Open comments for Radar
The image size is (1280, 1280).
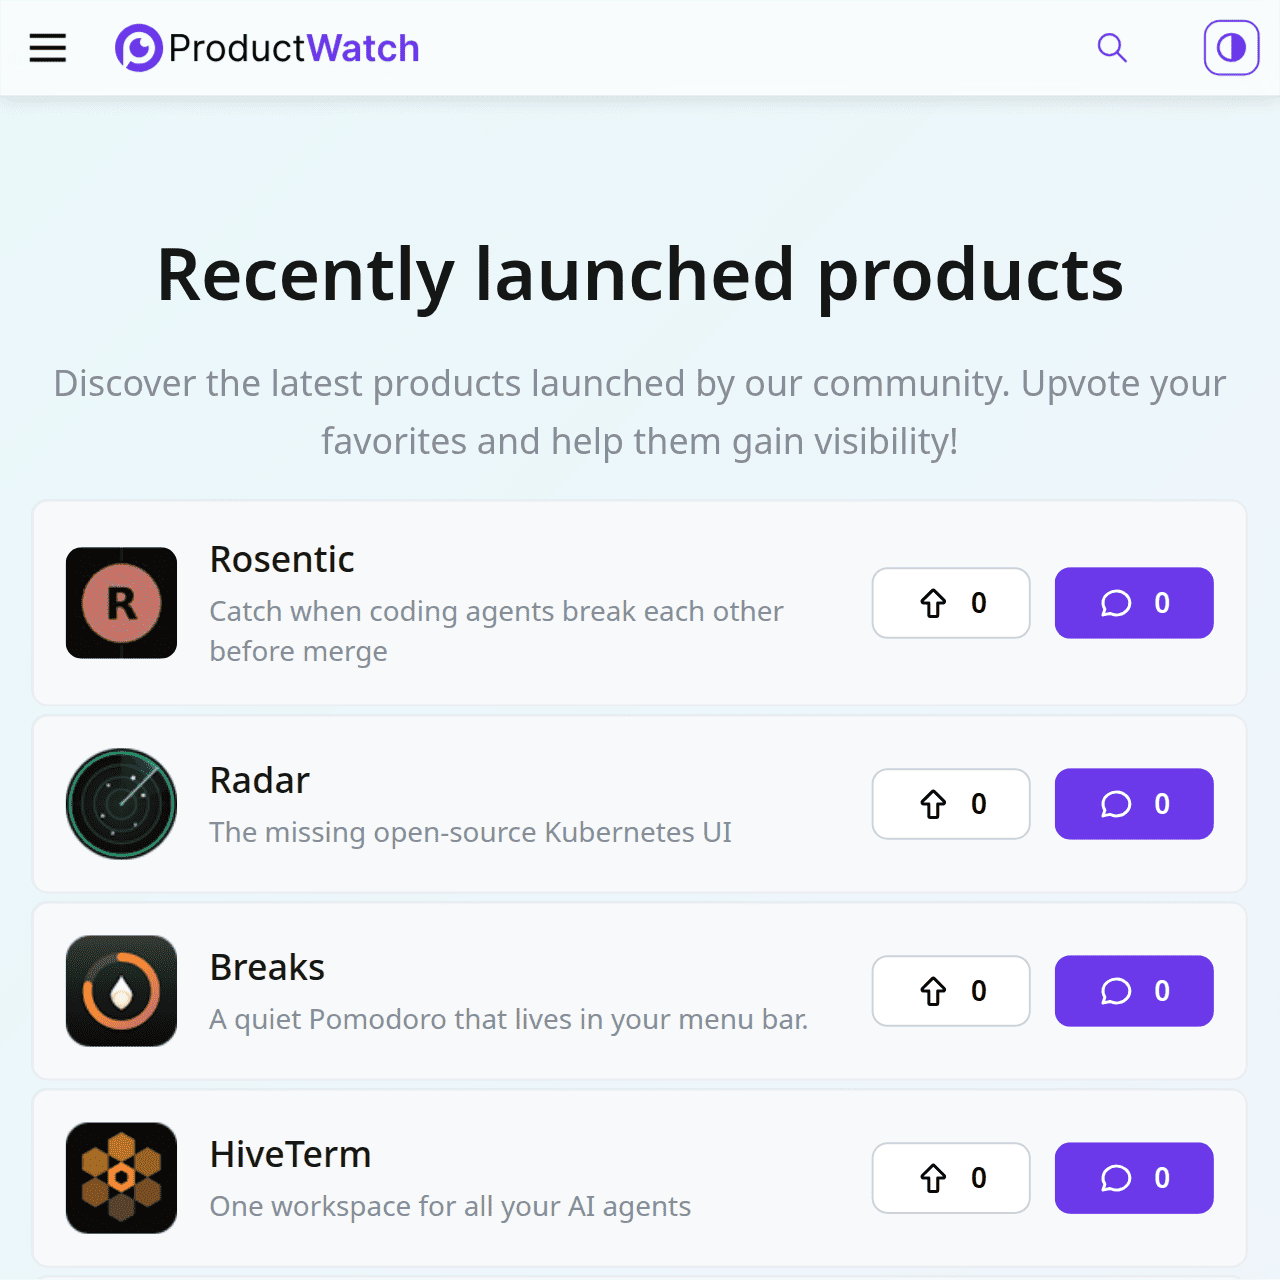click(x=1134, y=804)
